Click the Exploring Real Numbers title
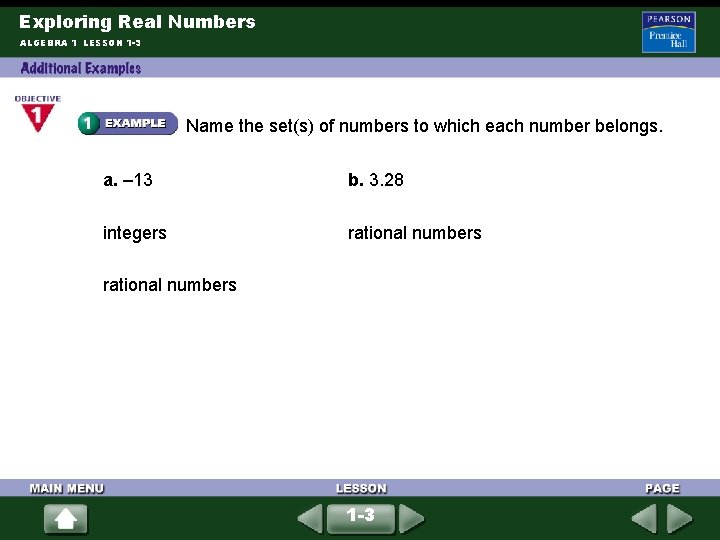720x540 pixels. [137, 22]
